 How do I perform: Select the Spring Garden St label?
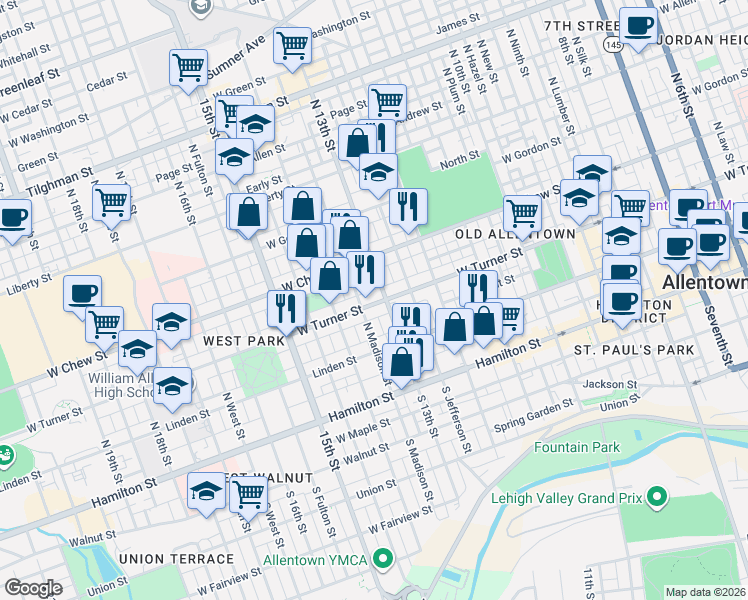tap(533, 415)
